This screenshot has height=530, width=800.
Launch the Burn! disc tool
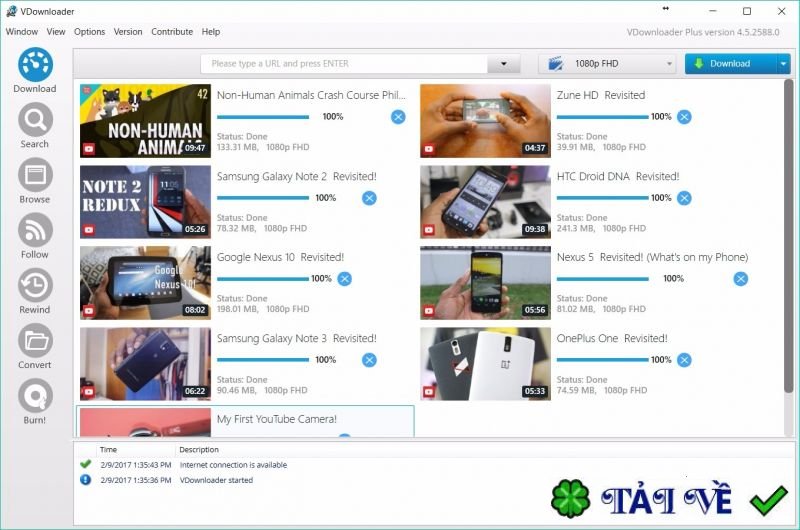coord(34,397)
